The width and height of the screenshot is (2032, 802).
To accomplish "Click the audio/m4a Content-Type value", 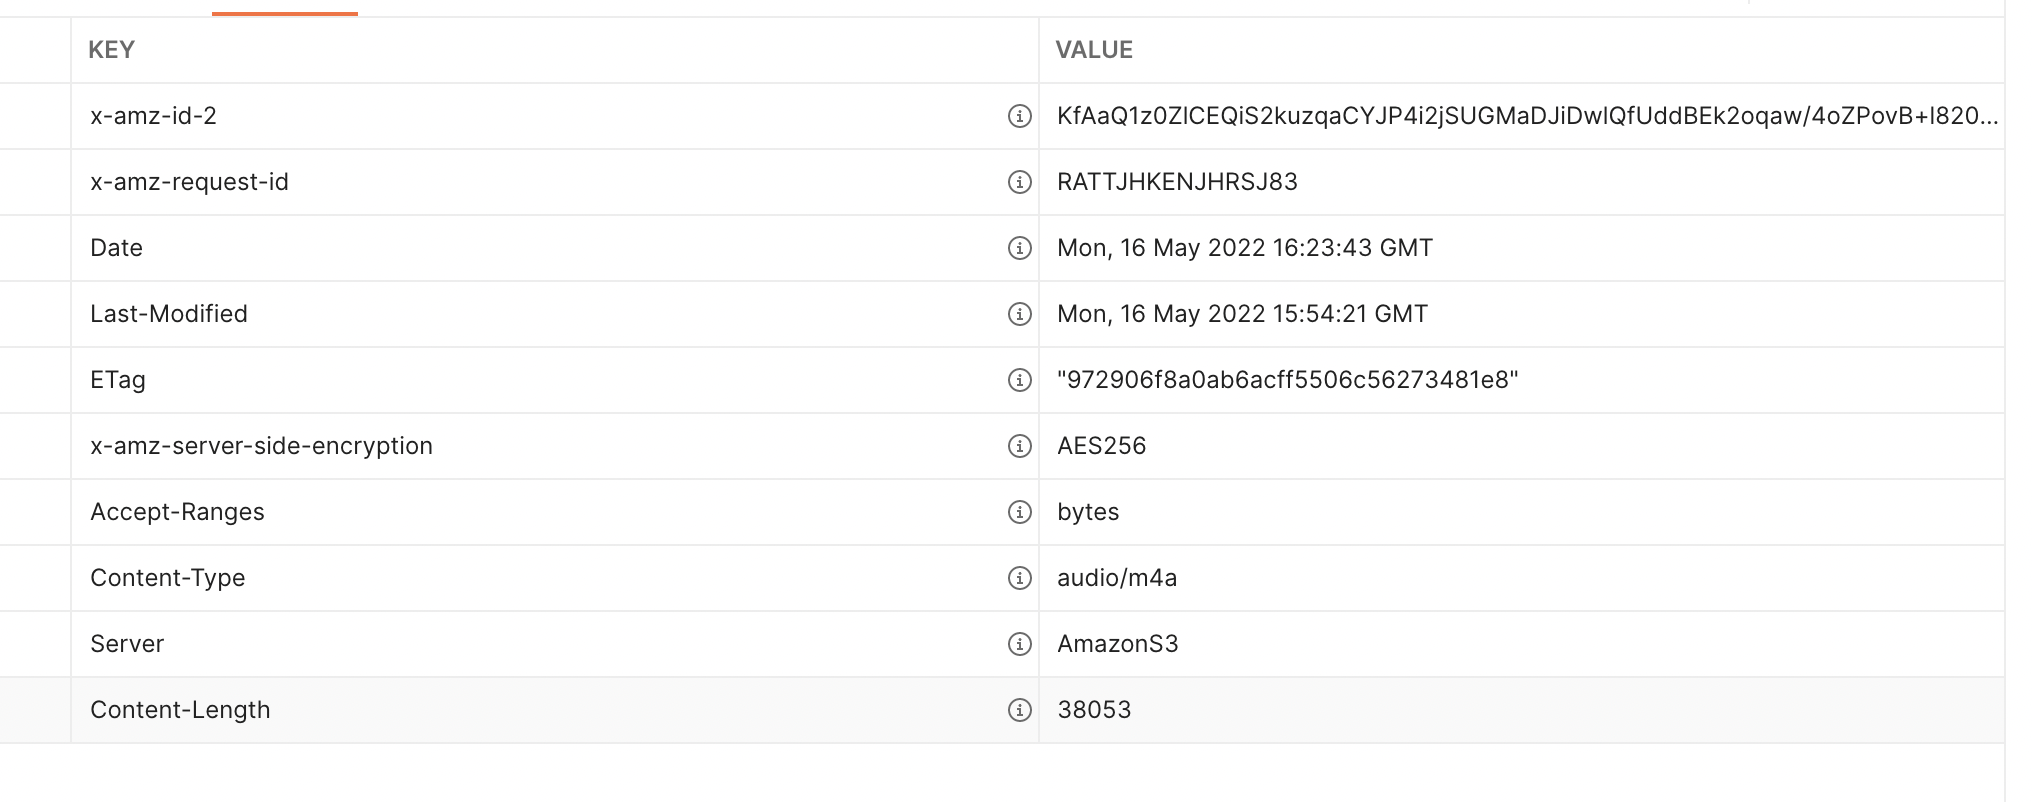I will tap(1117, 577).
